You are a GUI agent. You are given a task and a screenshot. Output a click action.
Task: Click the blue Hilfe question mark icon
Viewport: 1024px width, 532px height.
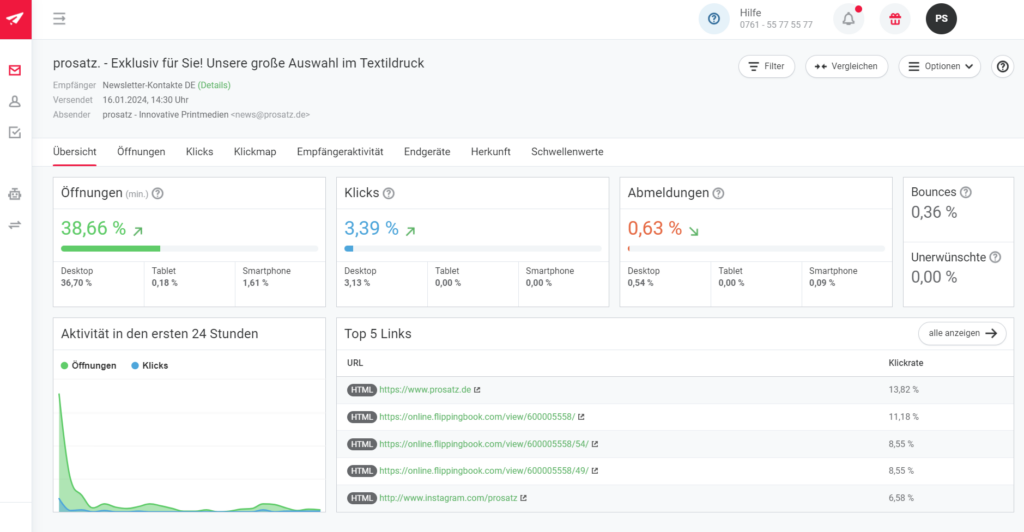[713, 18]
